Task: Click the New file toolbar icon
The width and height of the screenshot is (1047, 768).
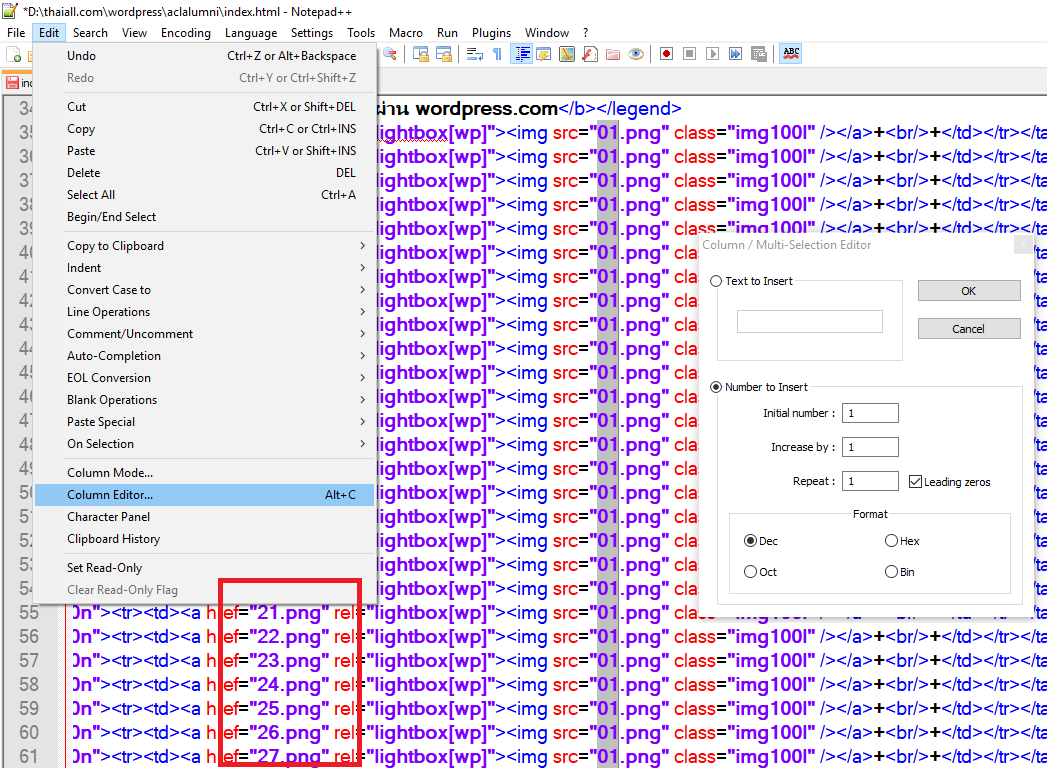Action: 14,55
